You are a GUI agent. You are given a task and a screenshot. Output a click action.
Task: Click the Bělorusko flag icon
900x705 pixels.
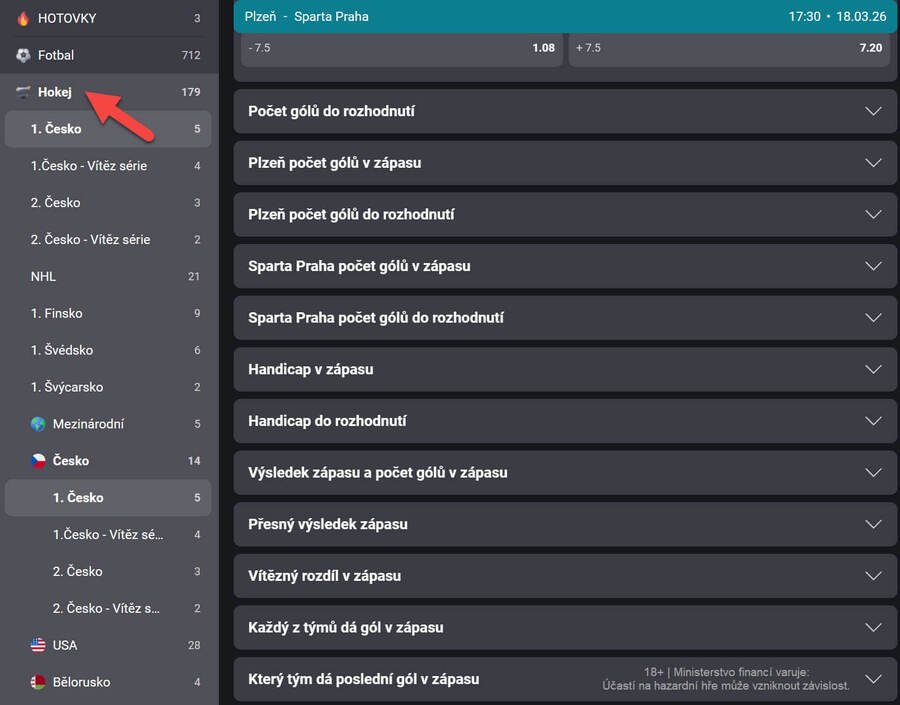38,682
